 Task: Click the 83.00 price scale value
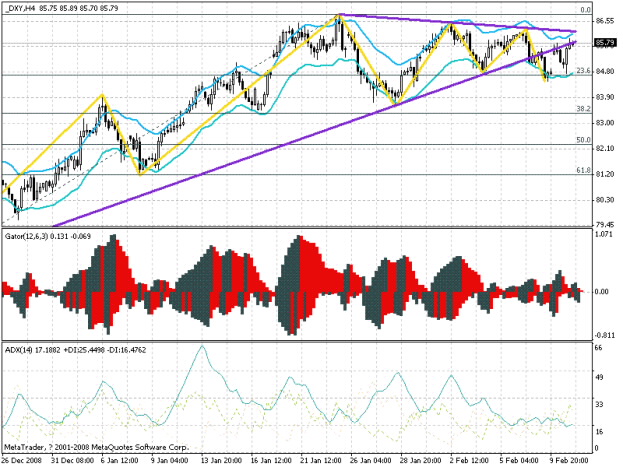pyautogui.click(x=605, y=123)
